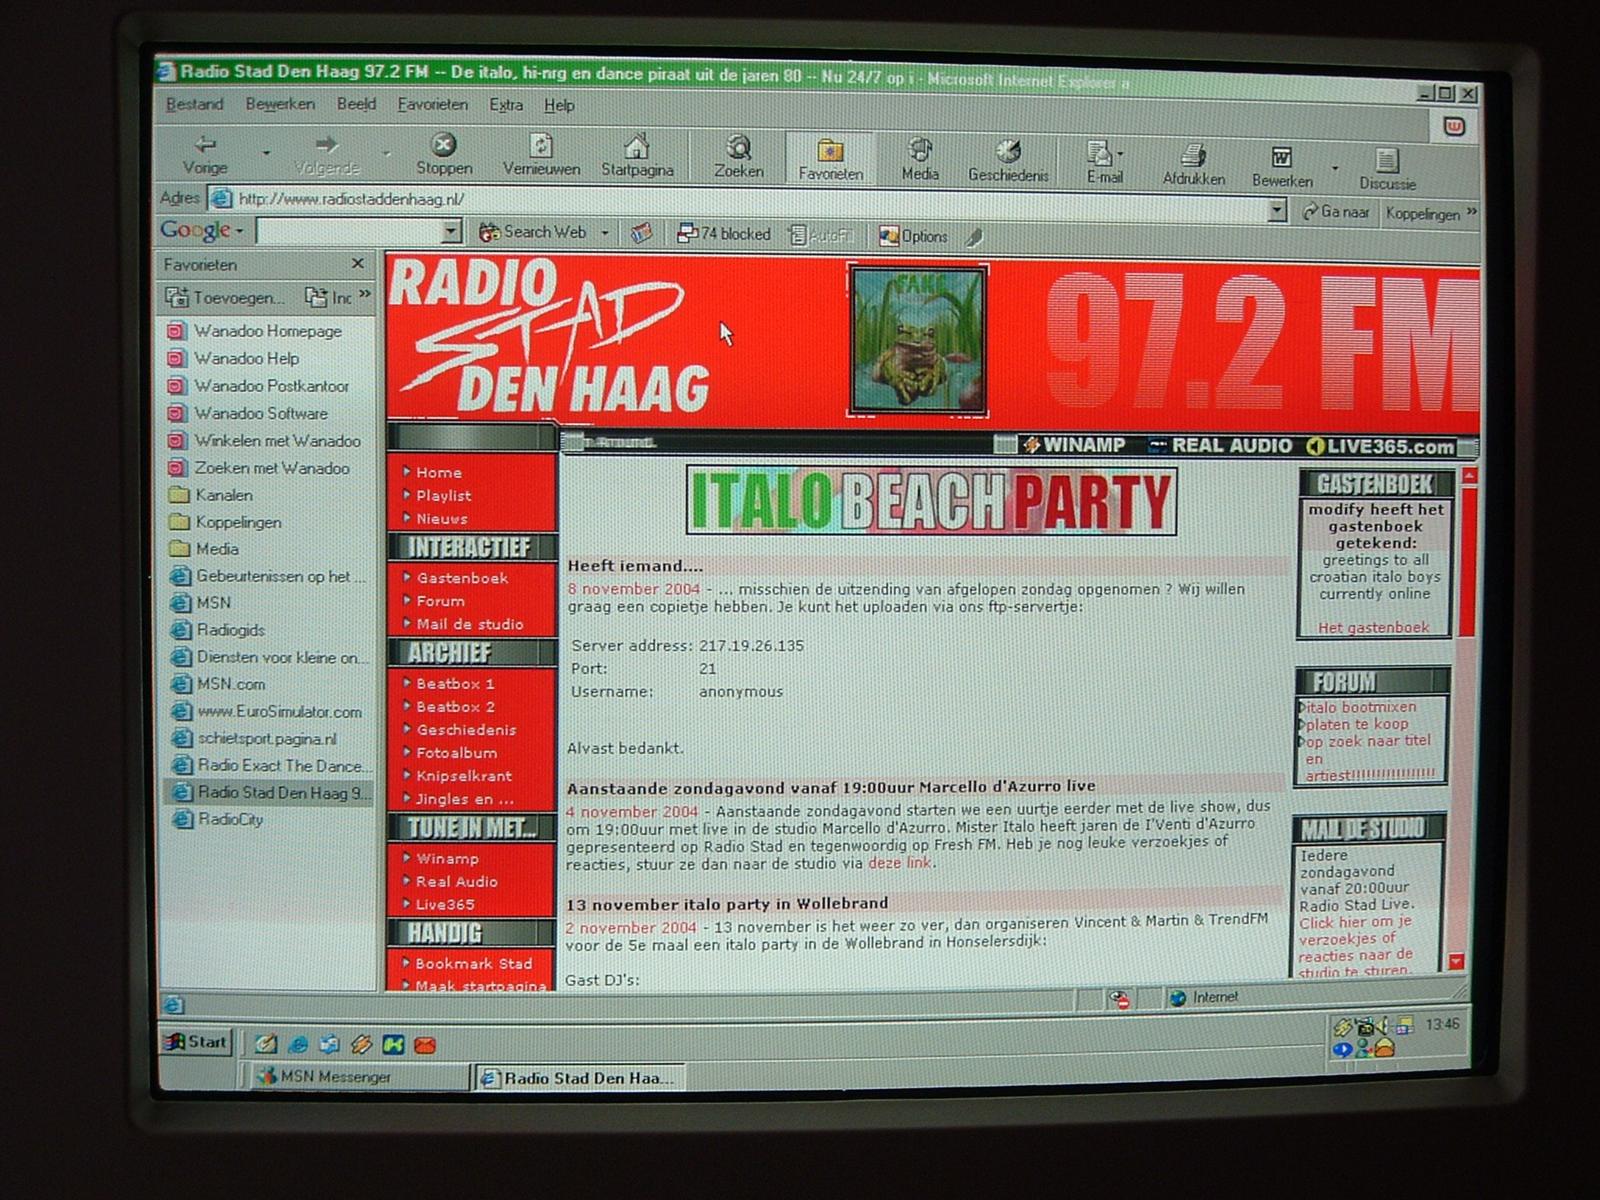Screen dimensions: 1600x1200
Task: Click the 74 blocked popup blocker
Action: tap(724, 234)
